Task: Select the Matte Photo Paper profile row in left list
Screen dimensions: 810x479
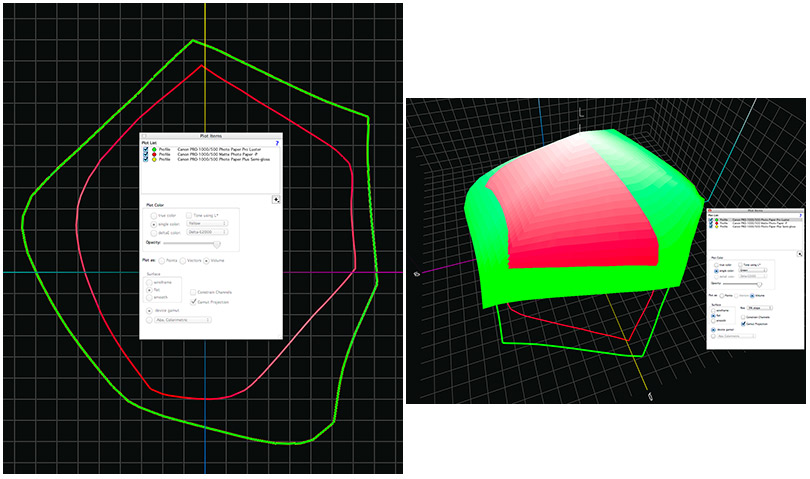Action: click(215, 154)
